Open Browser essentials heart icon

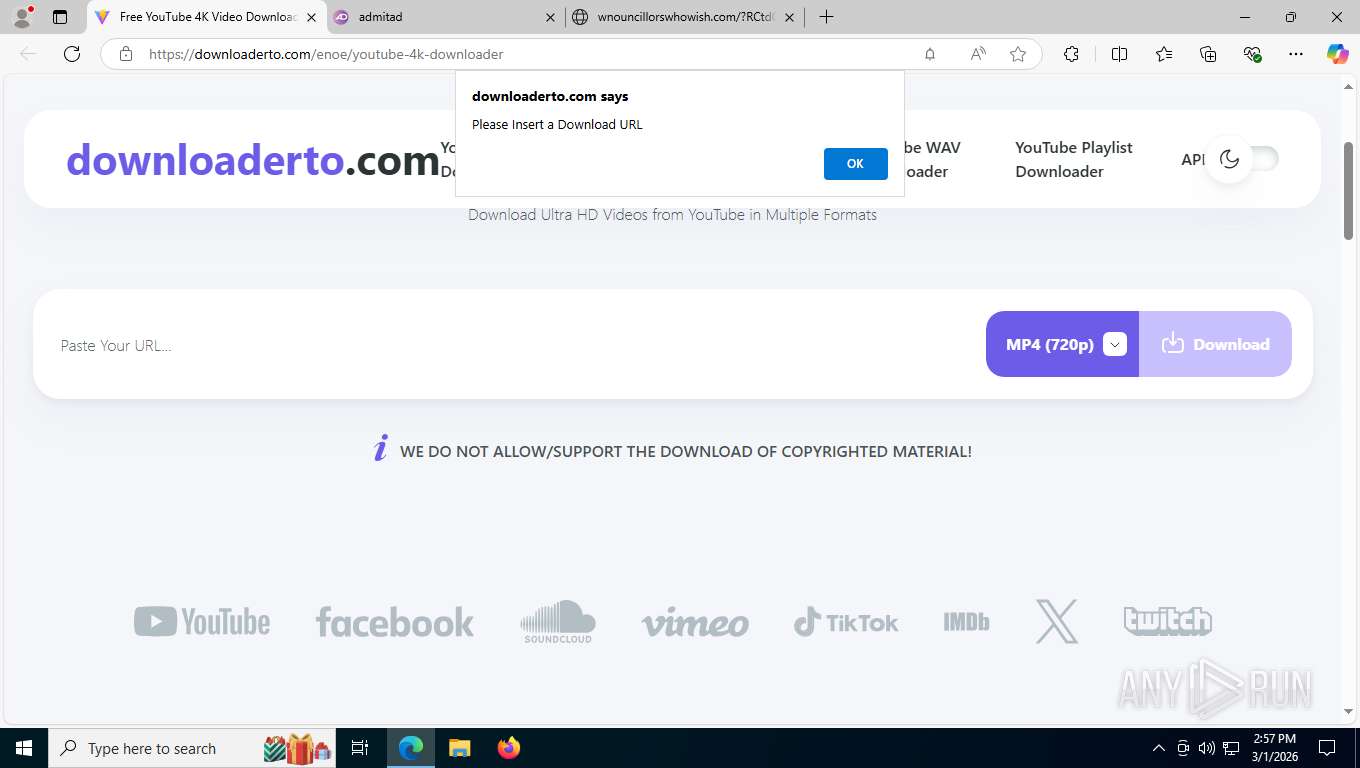1252,54
